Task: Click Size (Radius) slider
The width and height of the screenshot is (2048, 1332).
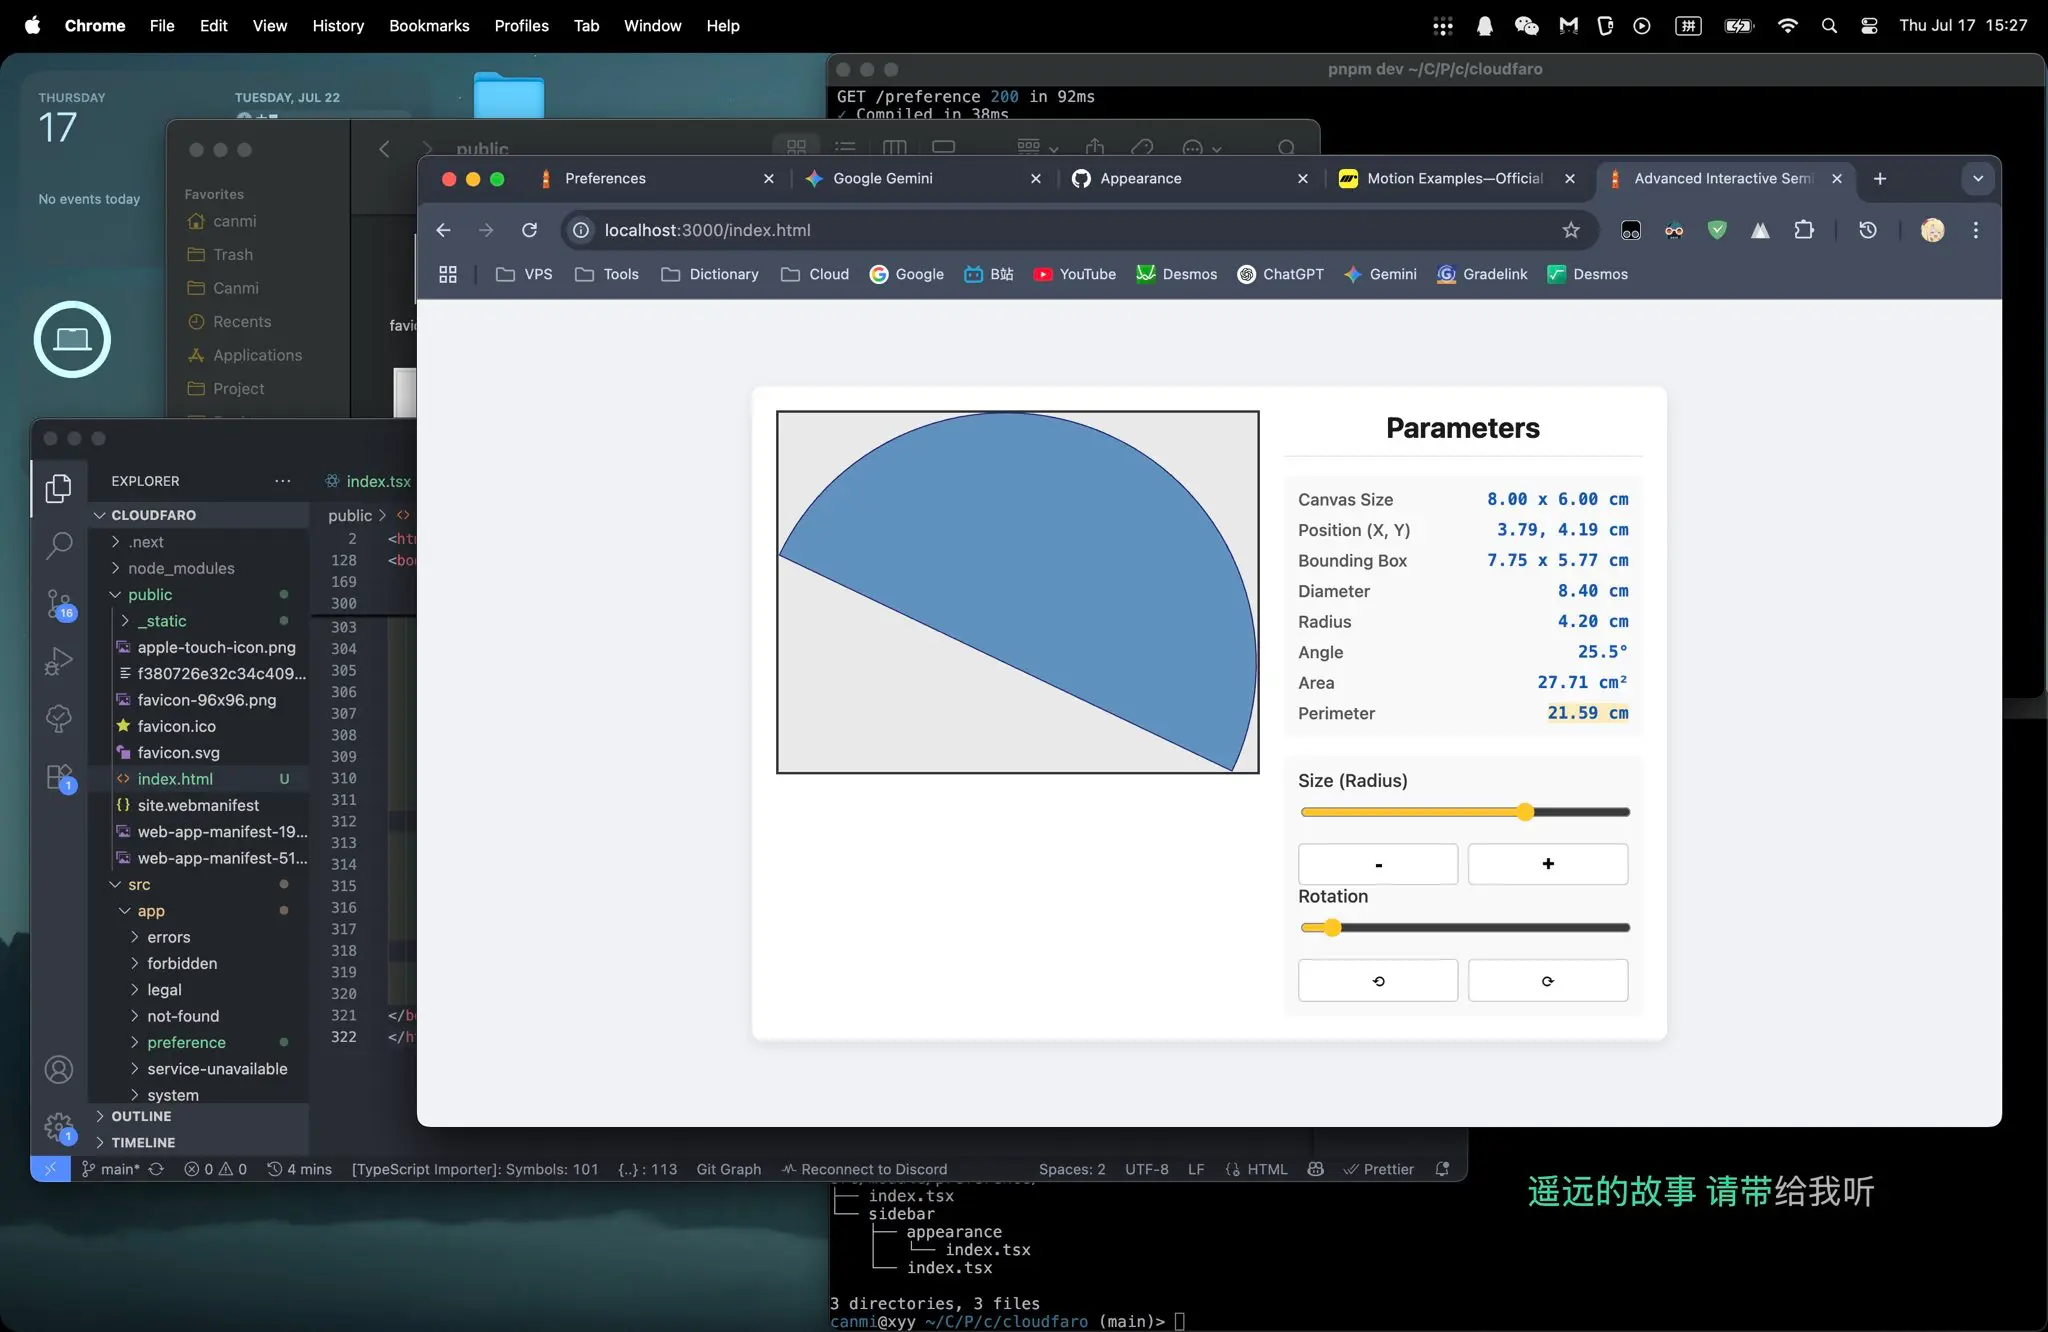Action: coord(1465,812)
